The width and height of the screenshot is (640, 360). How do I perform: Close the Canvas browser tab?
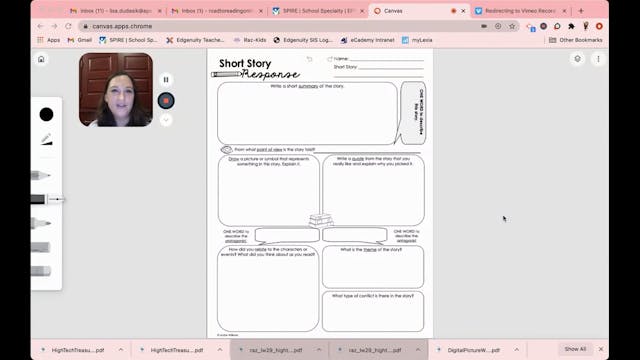pos(463,11)
